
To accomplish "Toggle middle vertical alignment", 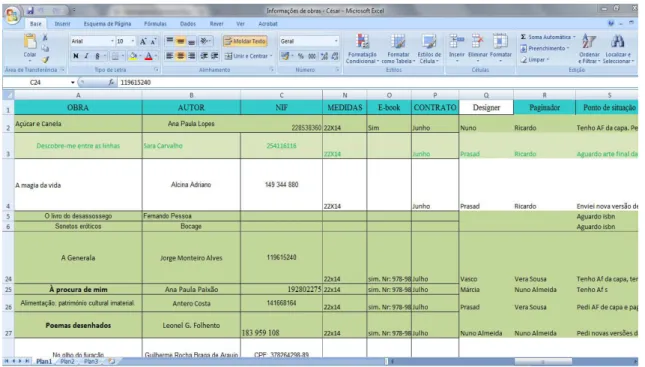I will coord(180,41).
